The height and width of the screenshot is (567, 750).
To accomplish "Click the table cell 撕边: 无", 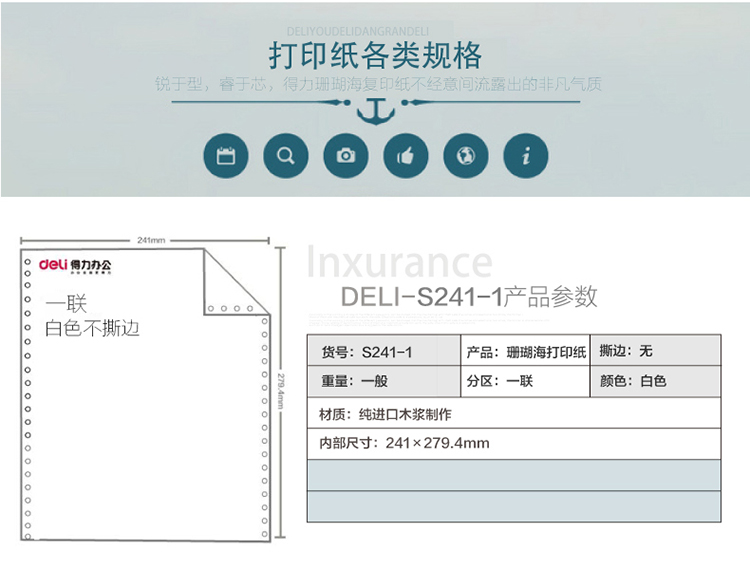I will point(656,351).
